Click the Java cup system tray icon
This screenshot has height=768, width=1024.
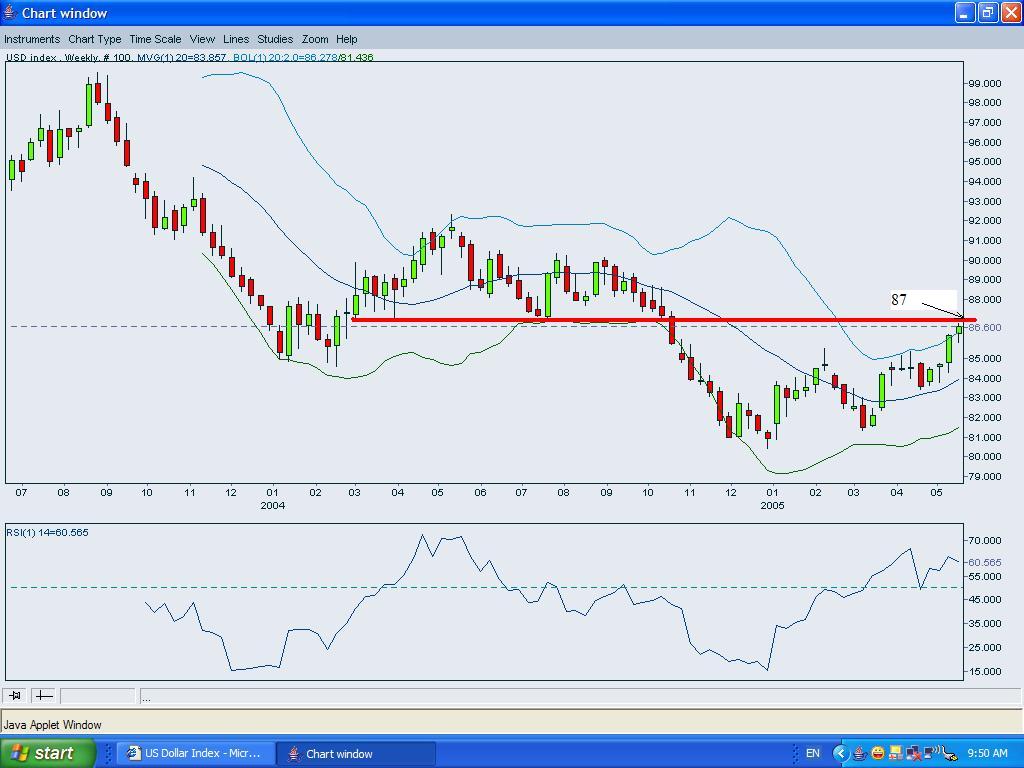[859, 754]
